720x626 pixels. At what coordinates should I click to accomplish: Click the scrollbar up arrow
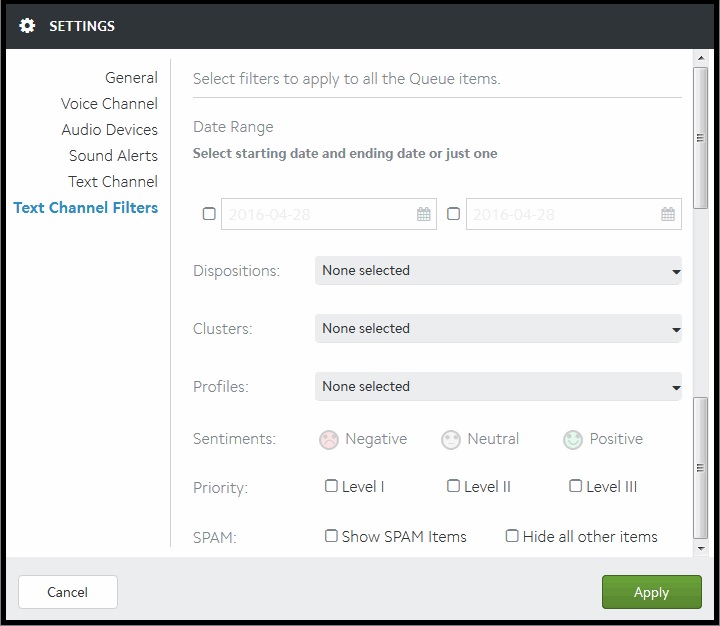[x=701, y=58]
